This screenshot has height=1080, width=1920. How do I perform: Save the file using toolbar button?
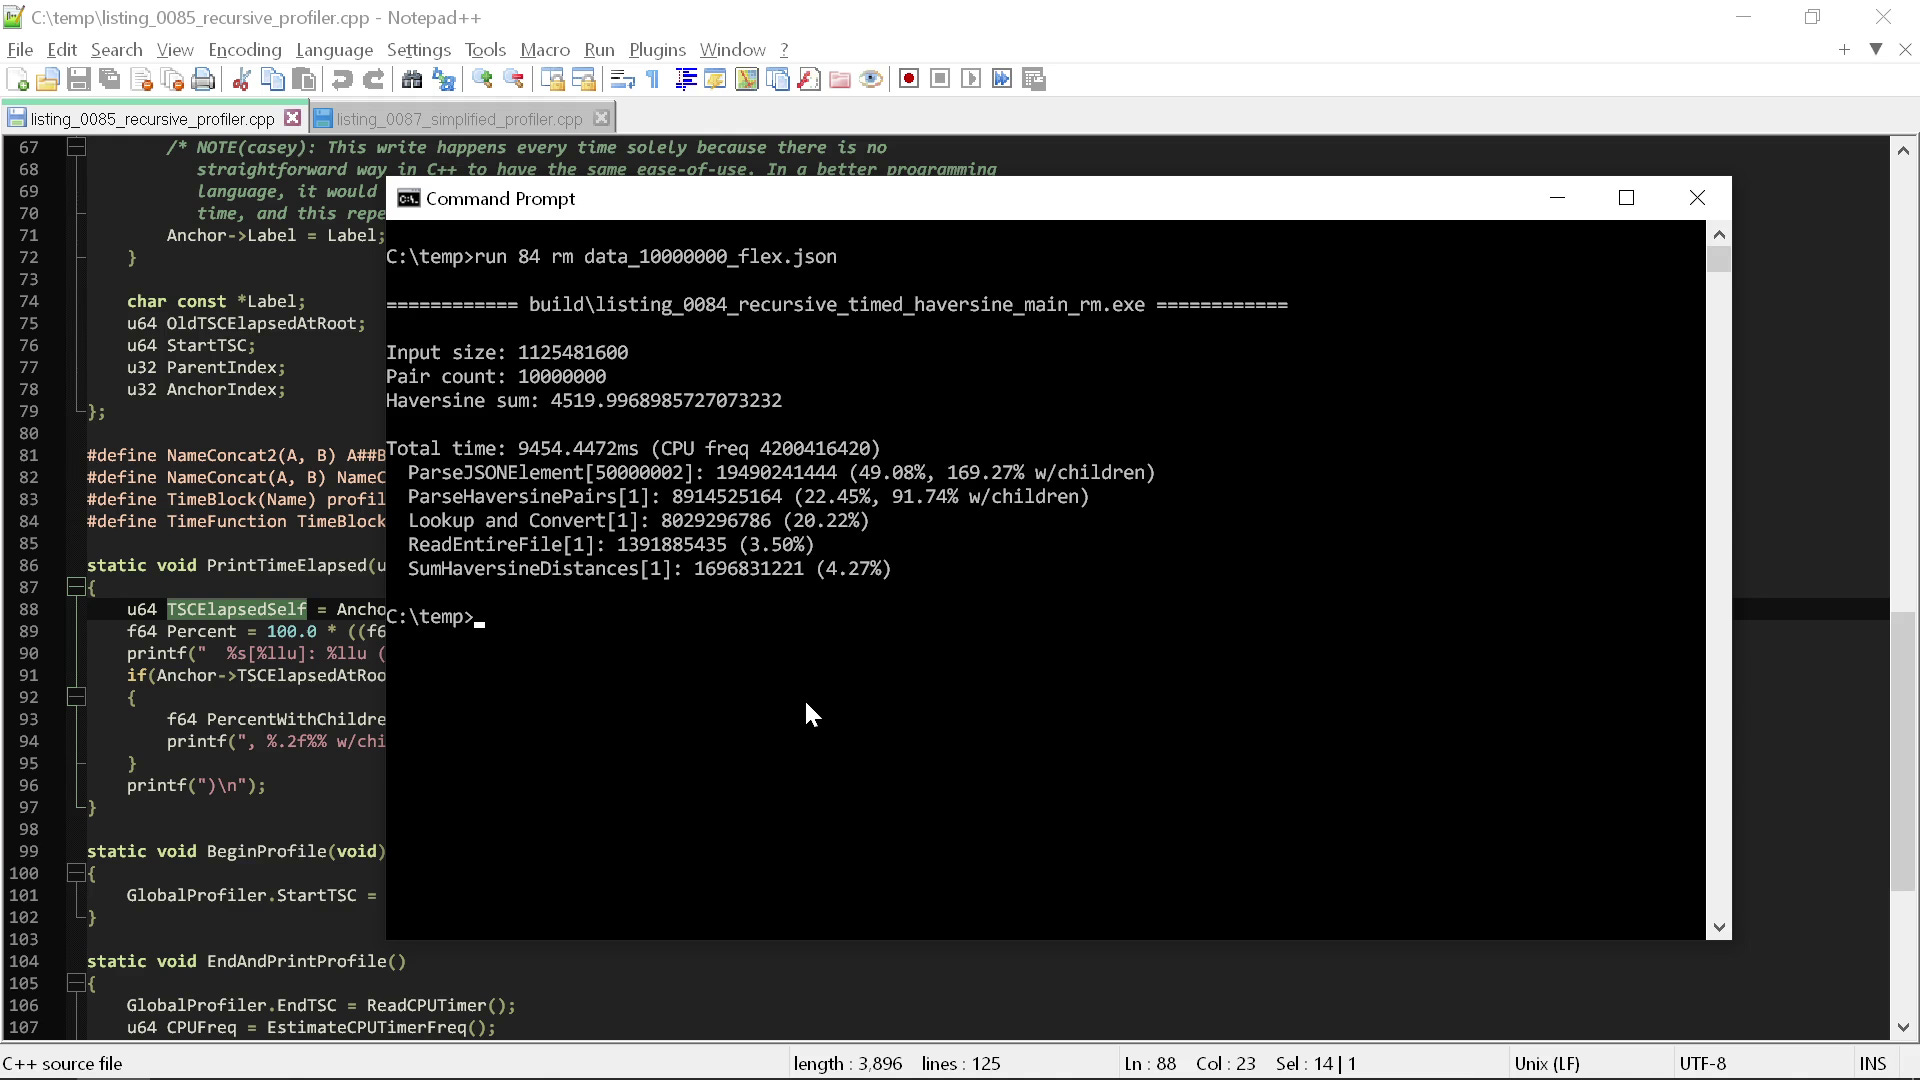click(79, 78)
